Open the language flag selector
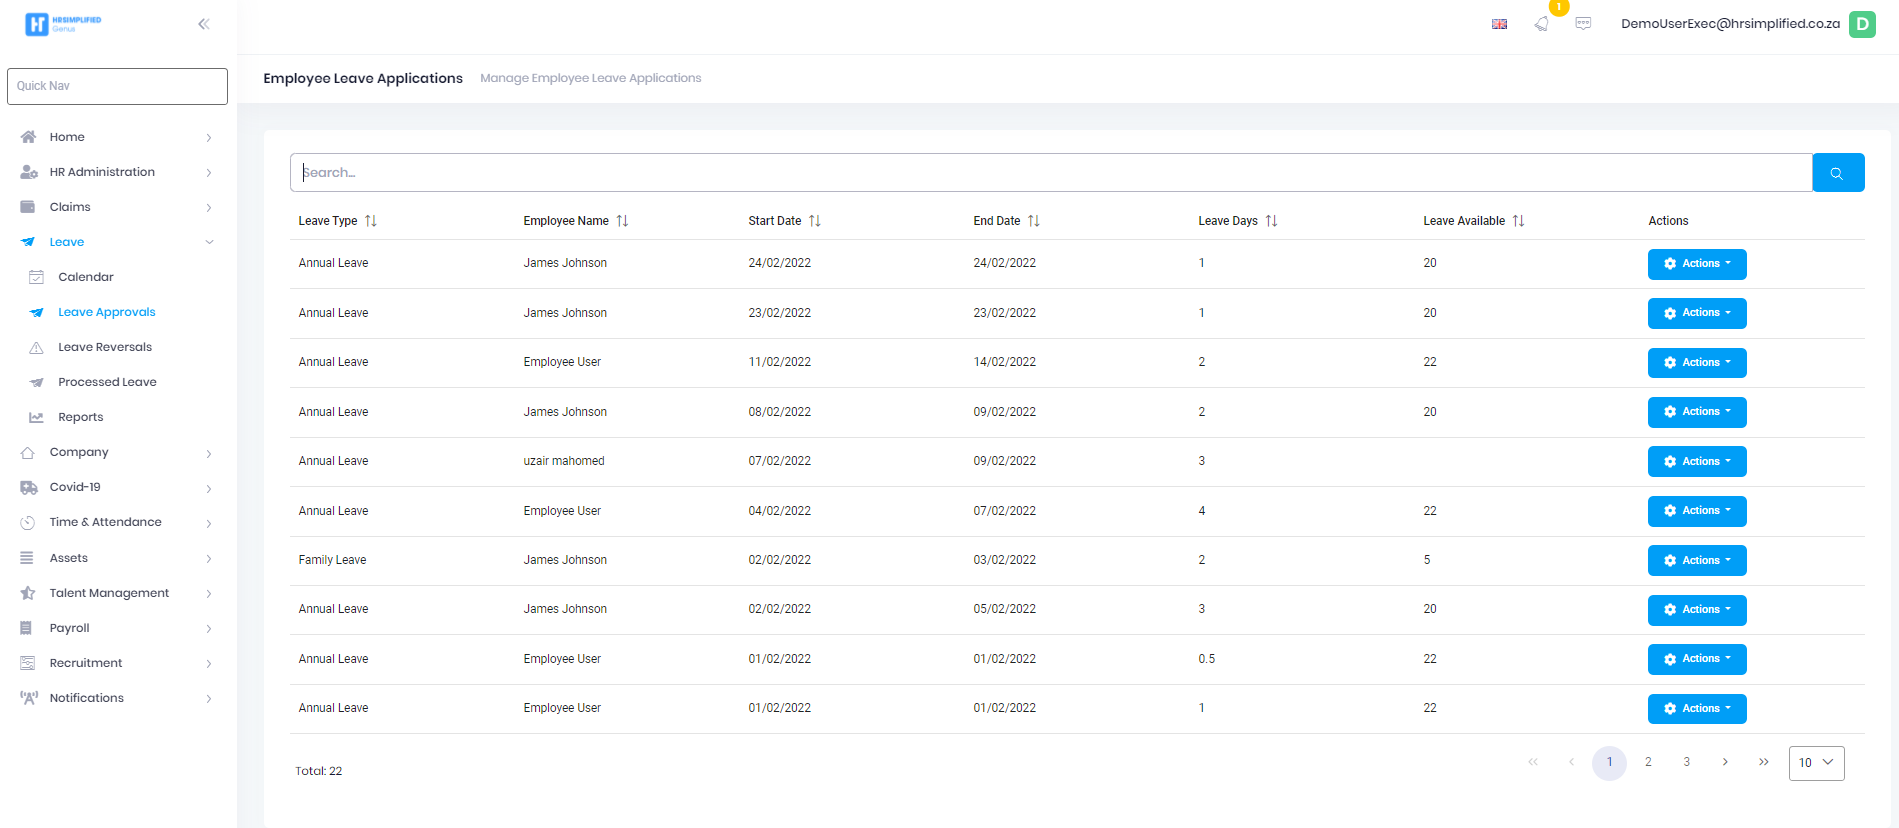The image size is (1899, 828). 1499,24
